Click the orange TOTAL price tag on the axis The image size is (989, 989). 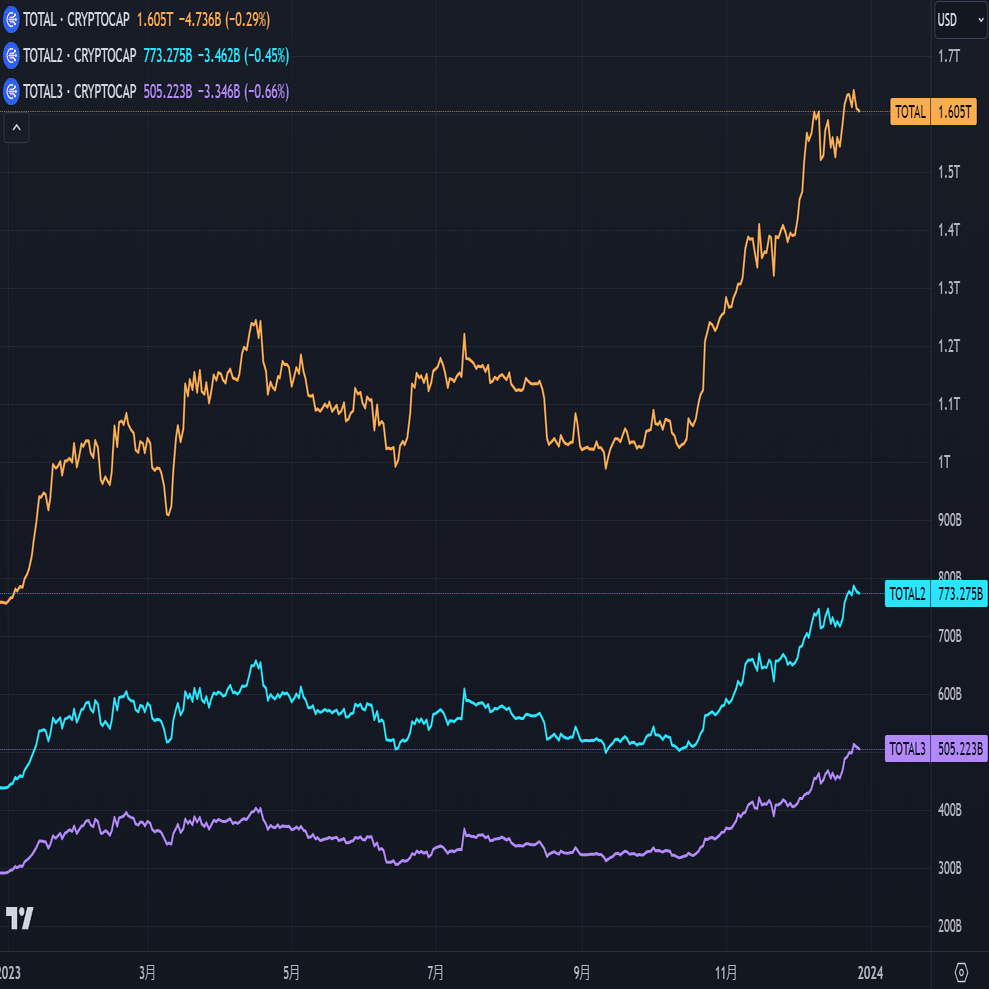click(x=934, y=112)
